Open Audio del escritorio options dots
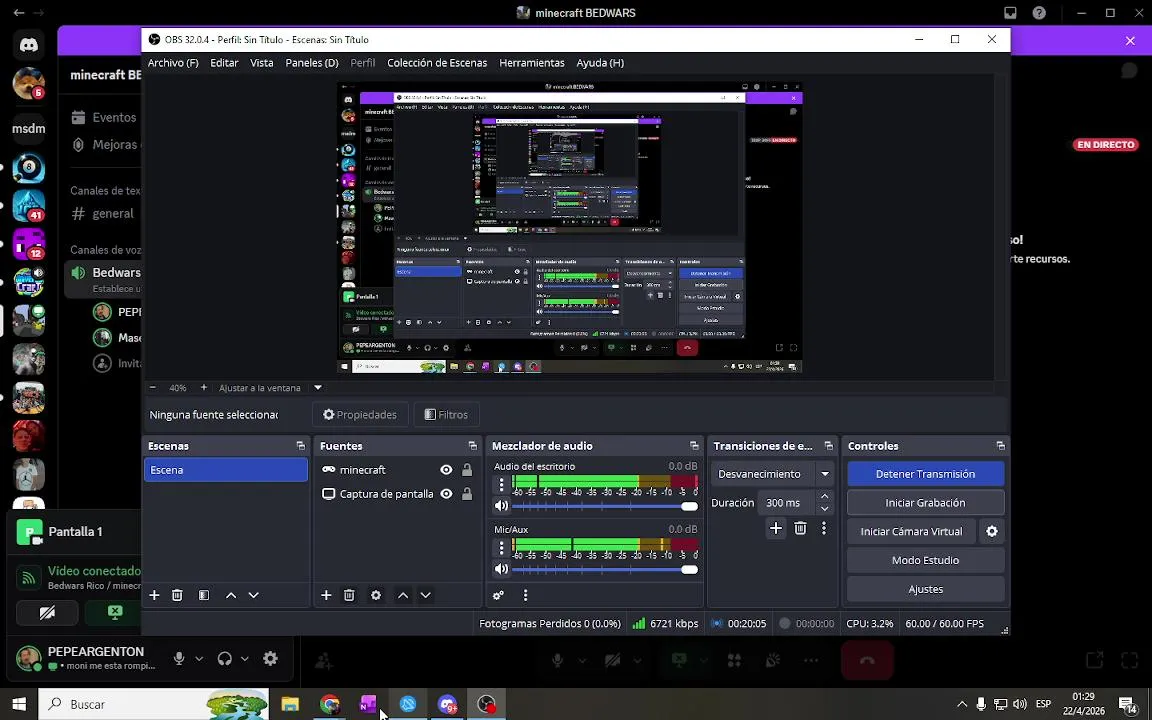1152x720 pixels. point(502,485)
